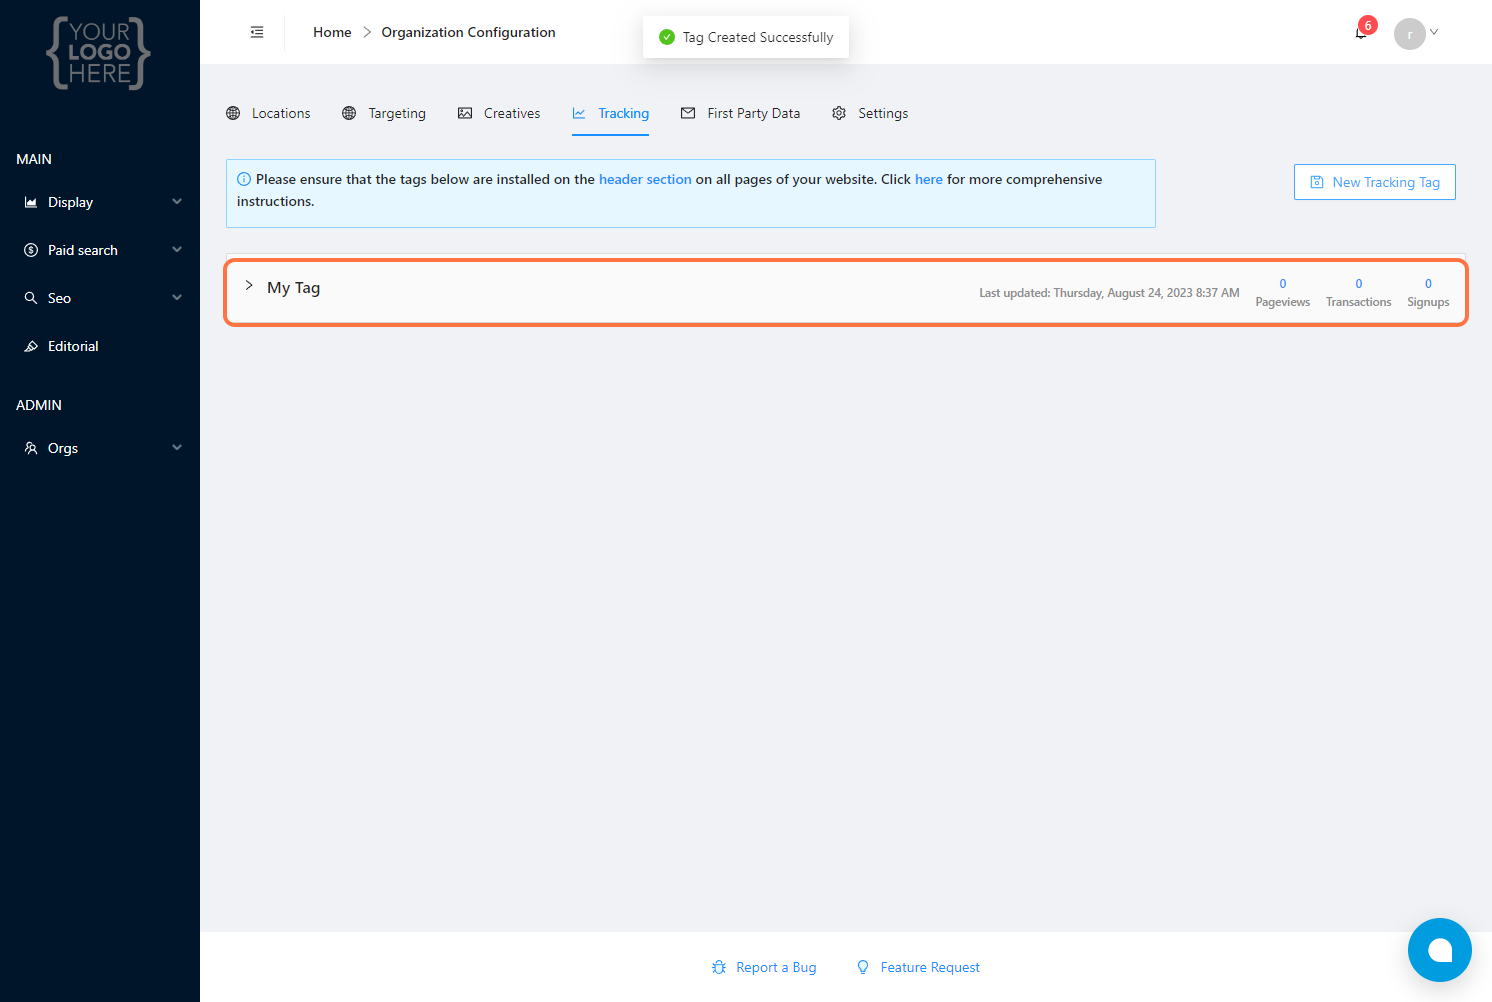The image size is (1492, 1002).
Task: Switch to the First Party Data tab
Action: [741, 113]
